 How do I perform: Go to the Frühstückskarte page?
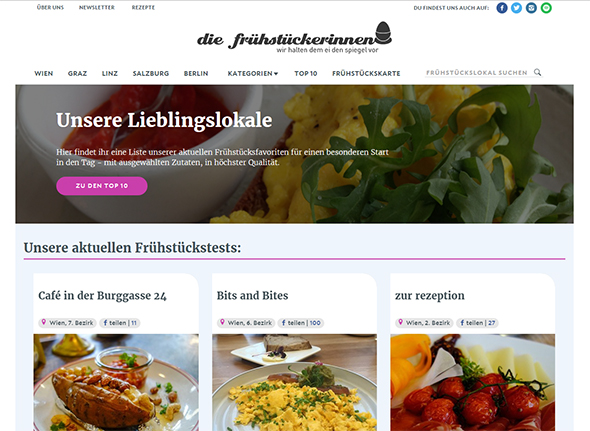click(x=366, y=73)
